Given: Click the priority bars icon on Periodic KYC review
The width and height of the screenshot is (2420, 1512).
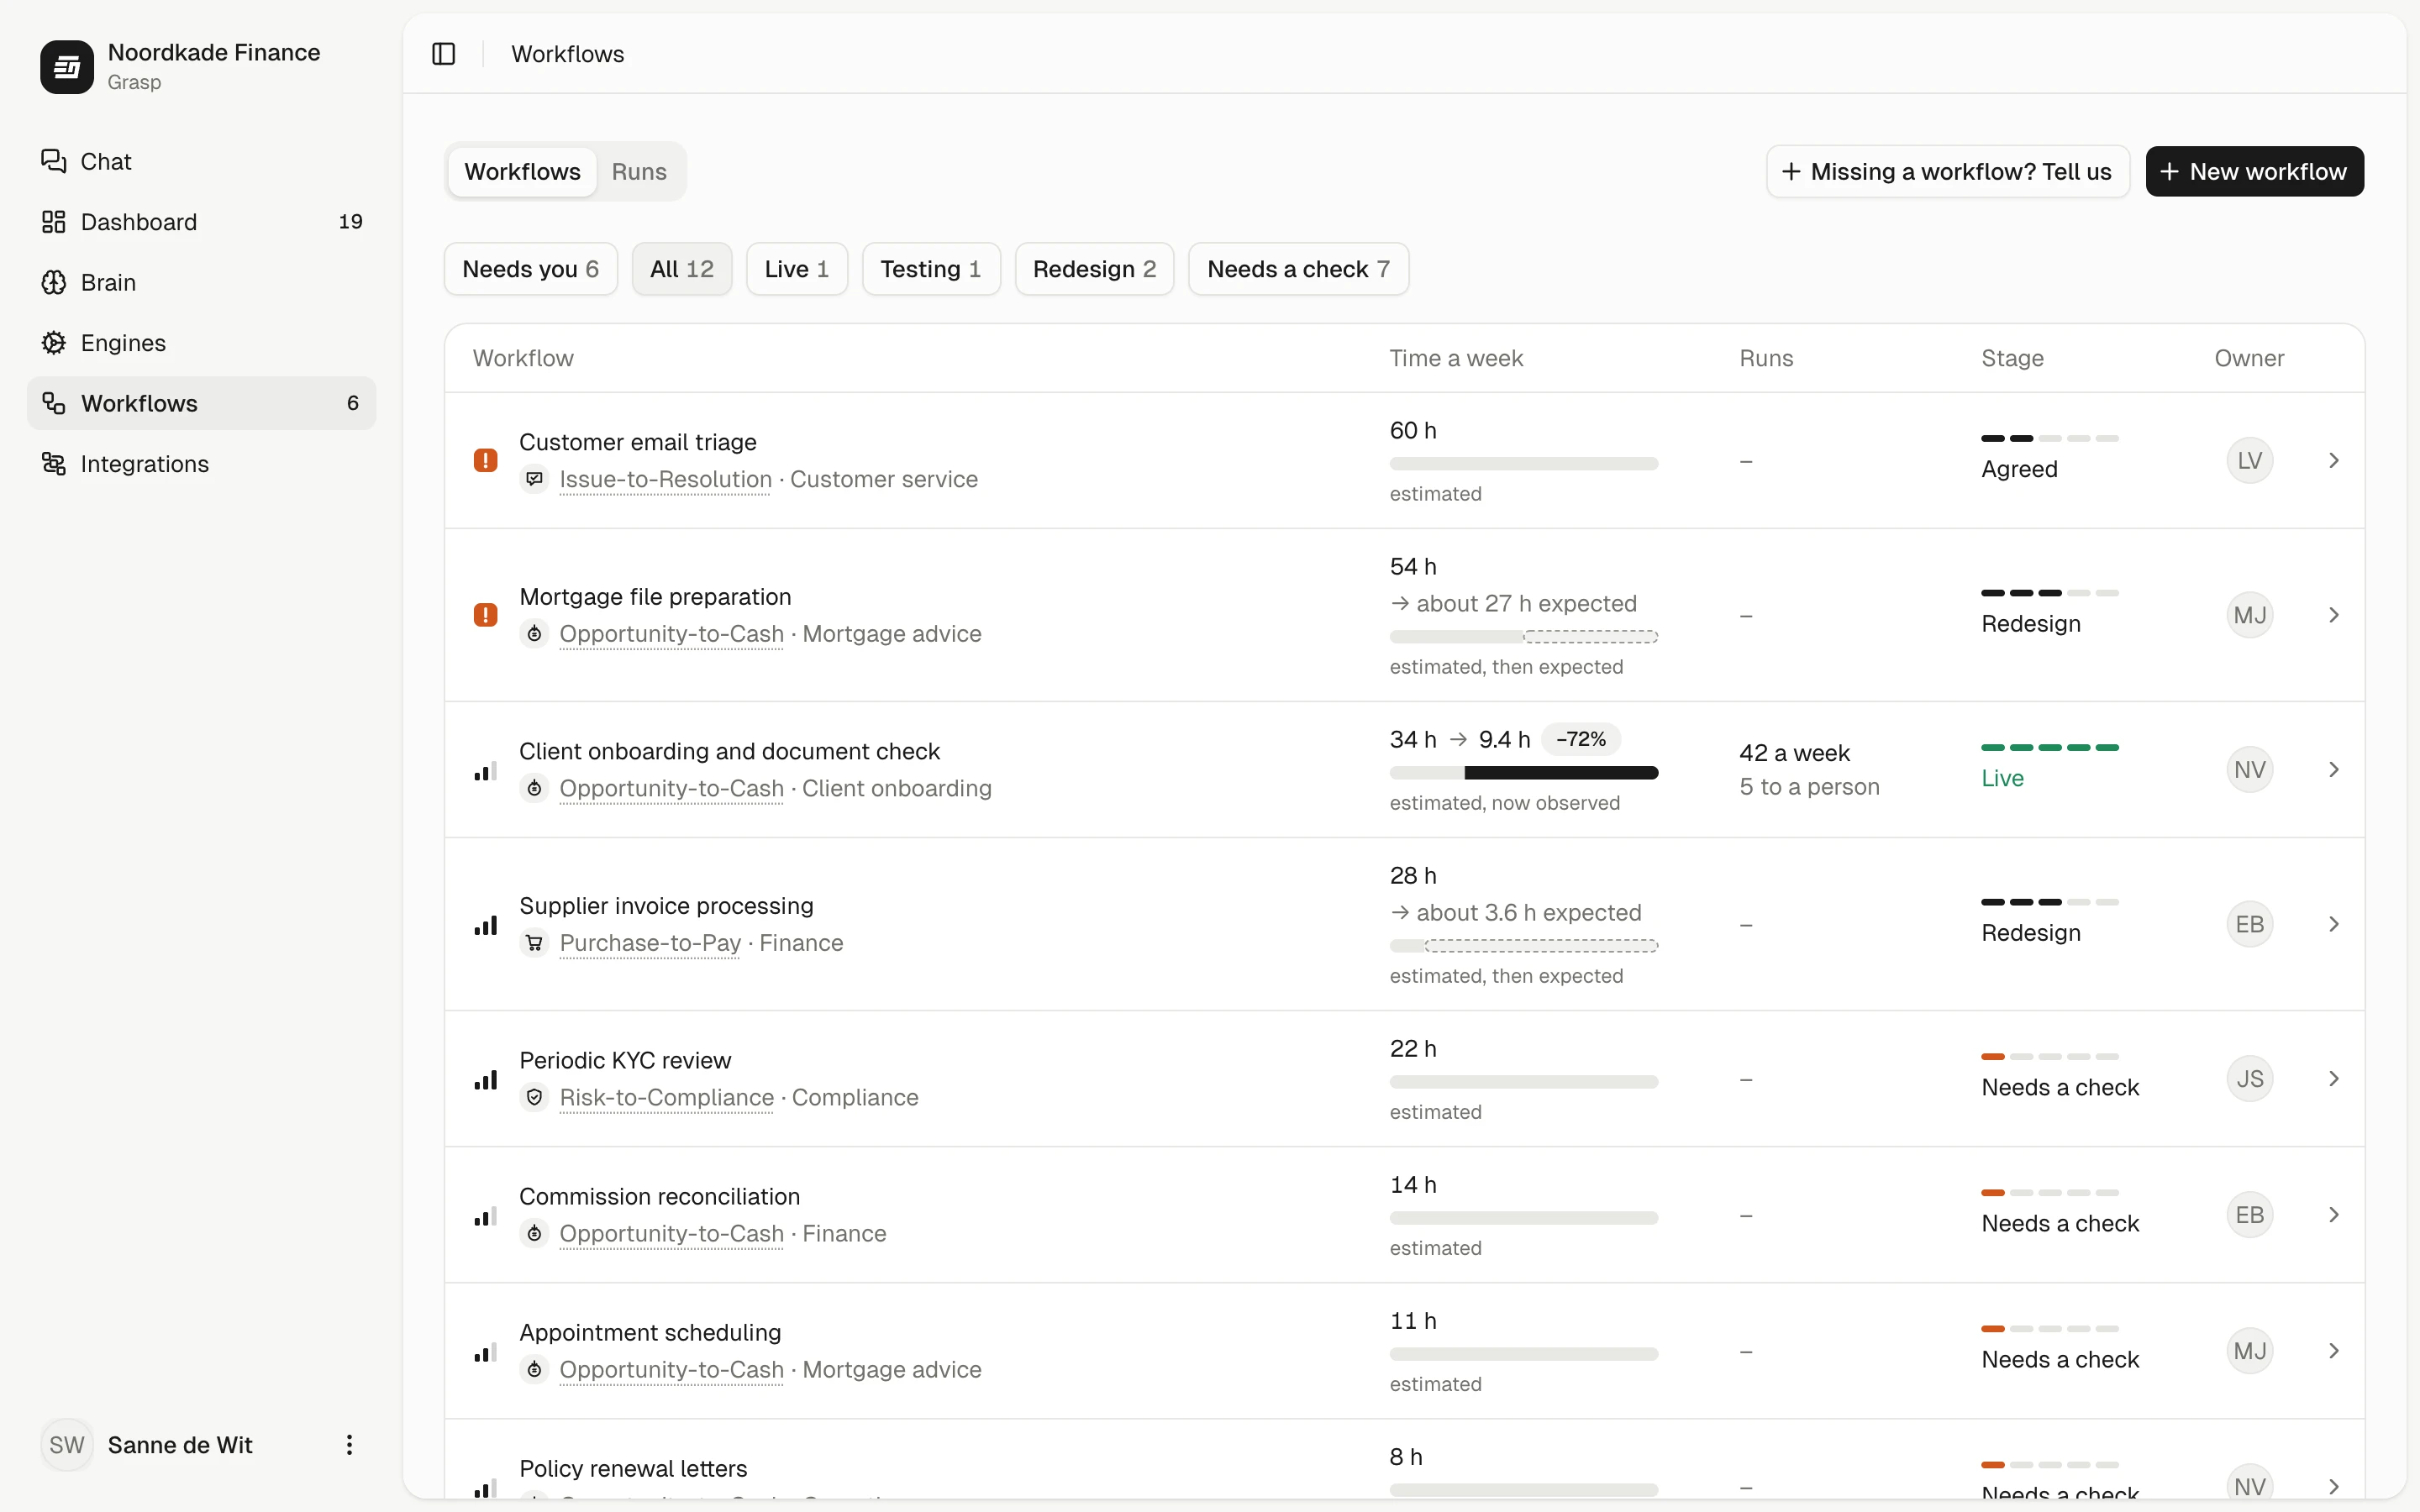Looking at the screenshot, I should 485,1079.
